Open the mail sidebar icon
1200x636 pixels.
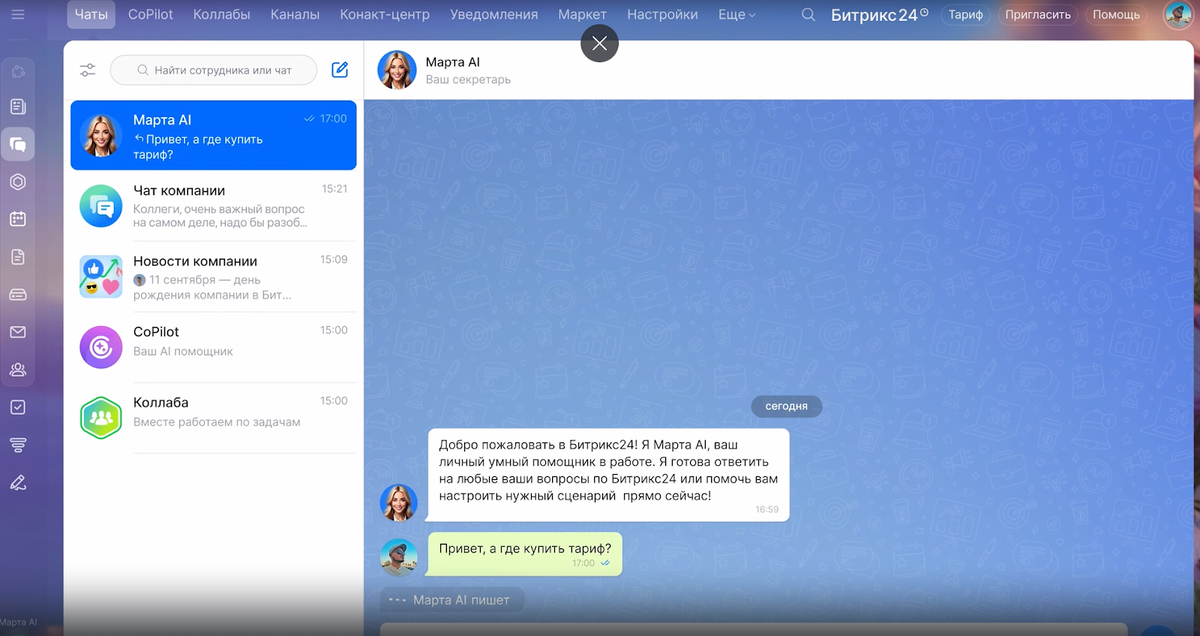18,332
